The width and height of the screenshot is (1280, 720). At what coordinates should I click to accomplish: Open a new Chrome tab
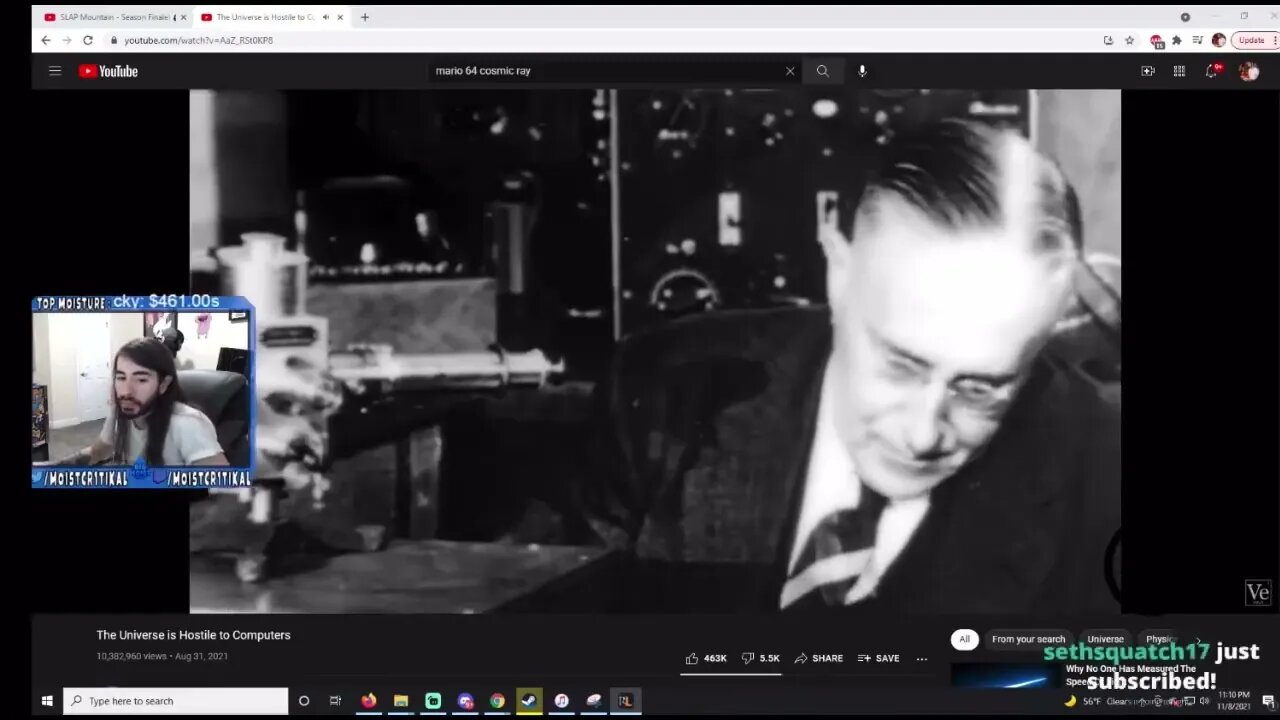pos(364,17)
